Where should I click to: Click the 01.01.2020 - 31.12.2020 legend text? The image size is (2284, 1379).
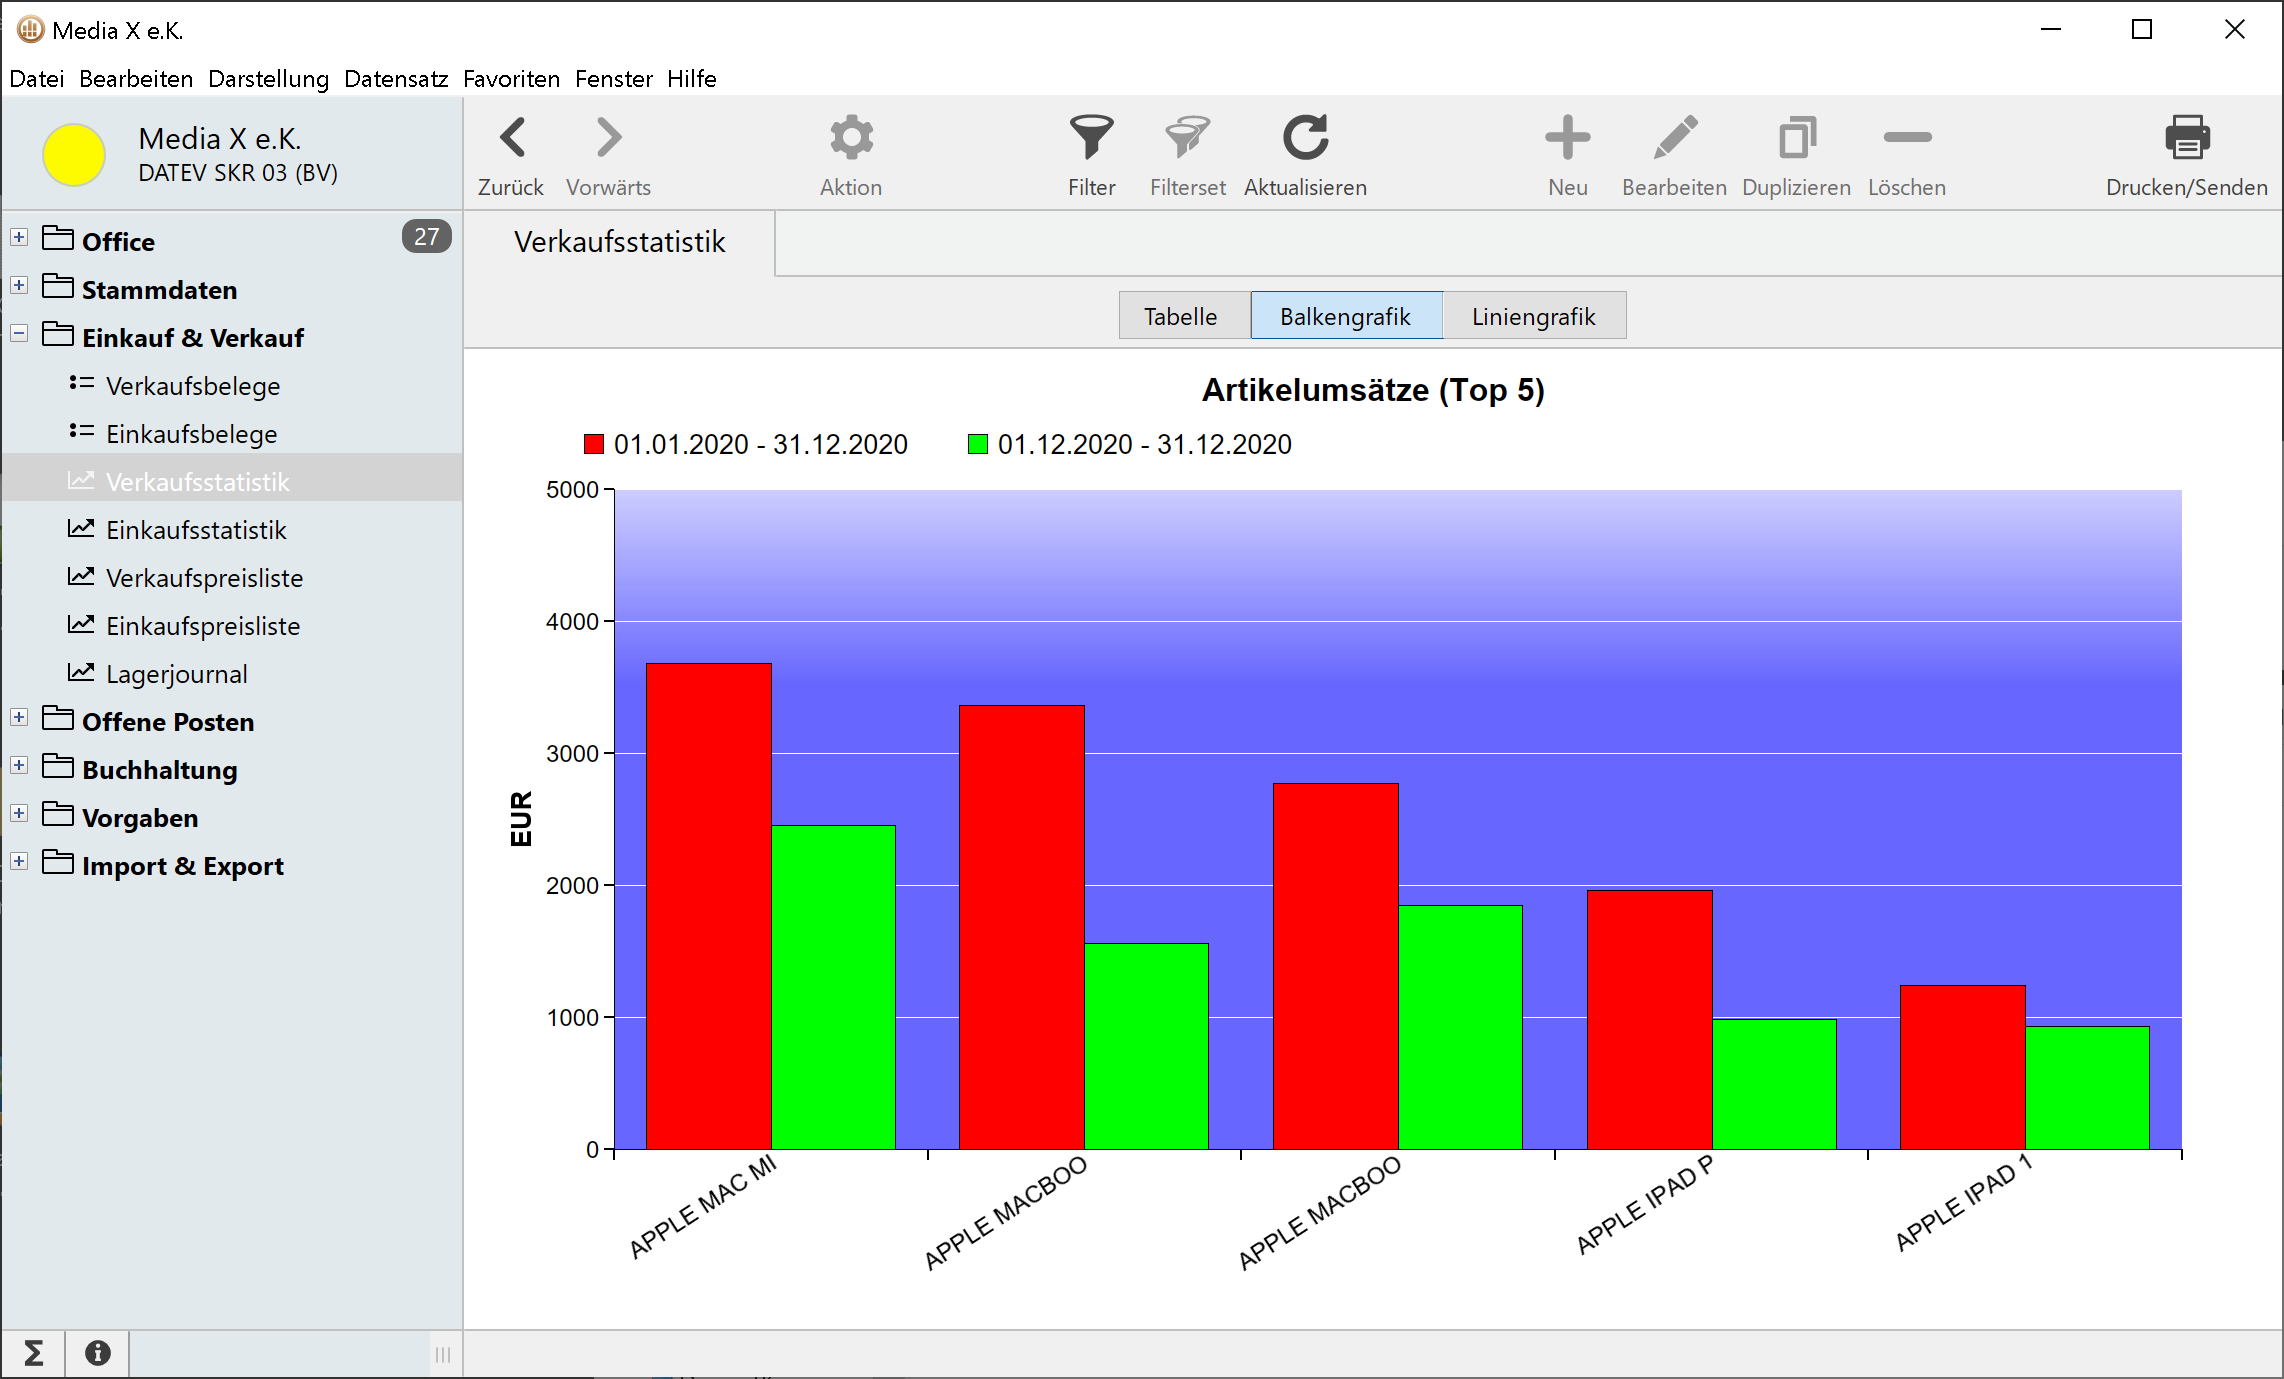(761, 444)
